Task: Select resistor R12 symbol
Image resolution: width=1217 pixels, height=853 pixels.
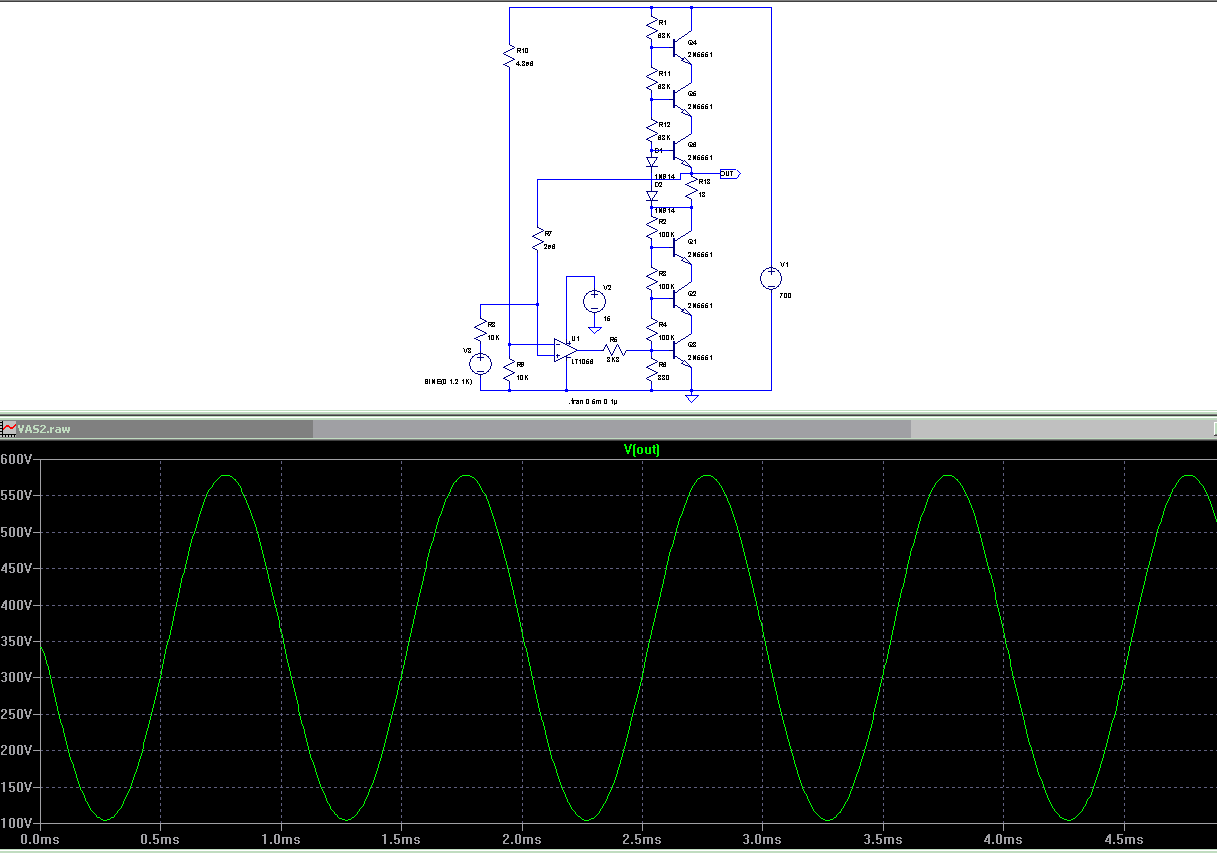Action: tap(652, 131)
